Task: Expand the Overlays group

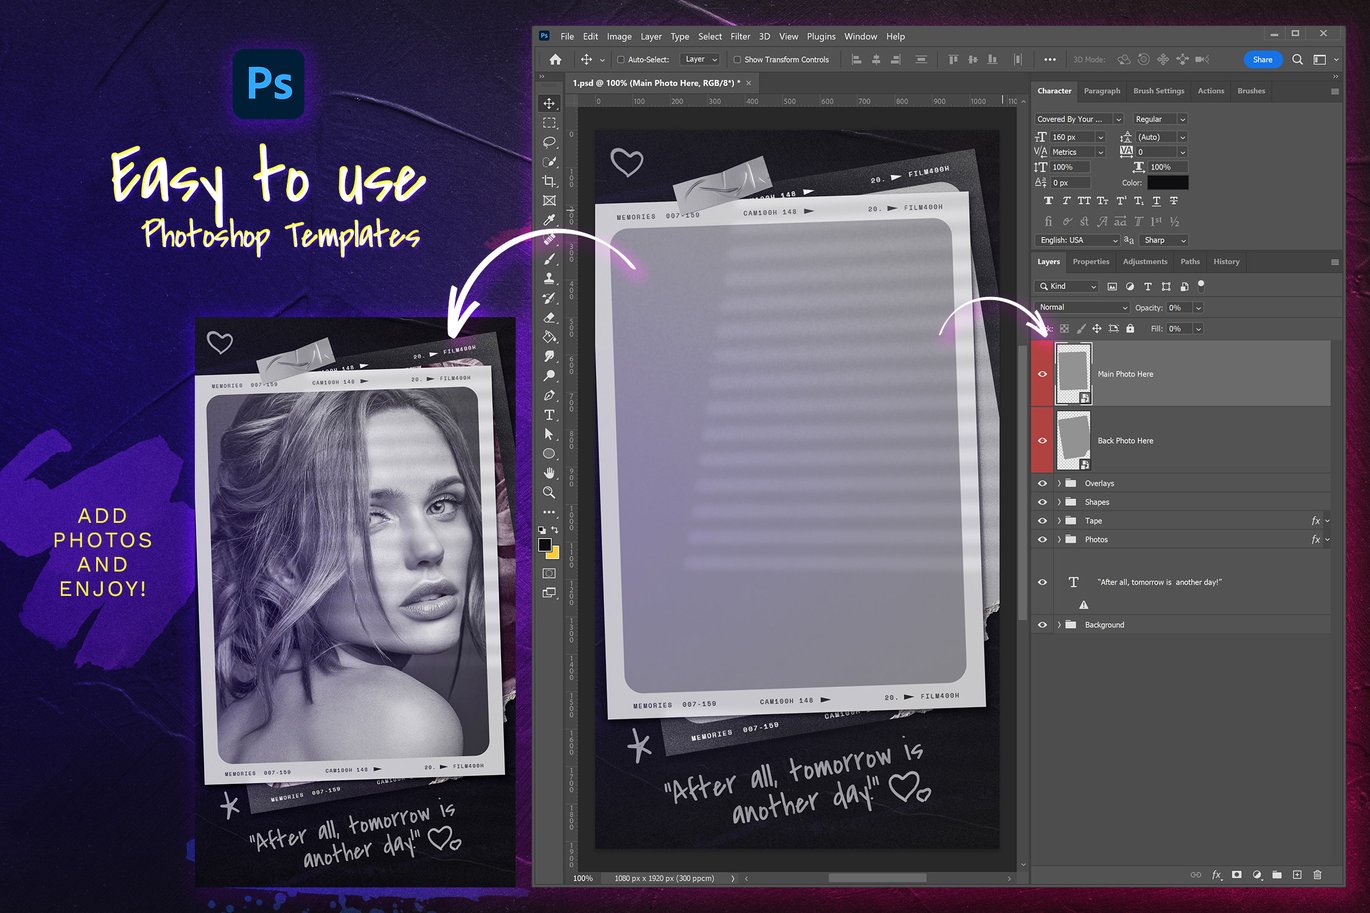Action: point(1059,483)
